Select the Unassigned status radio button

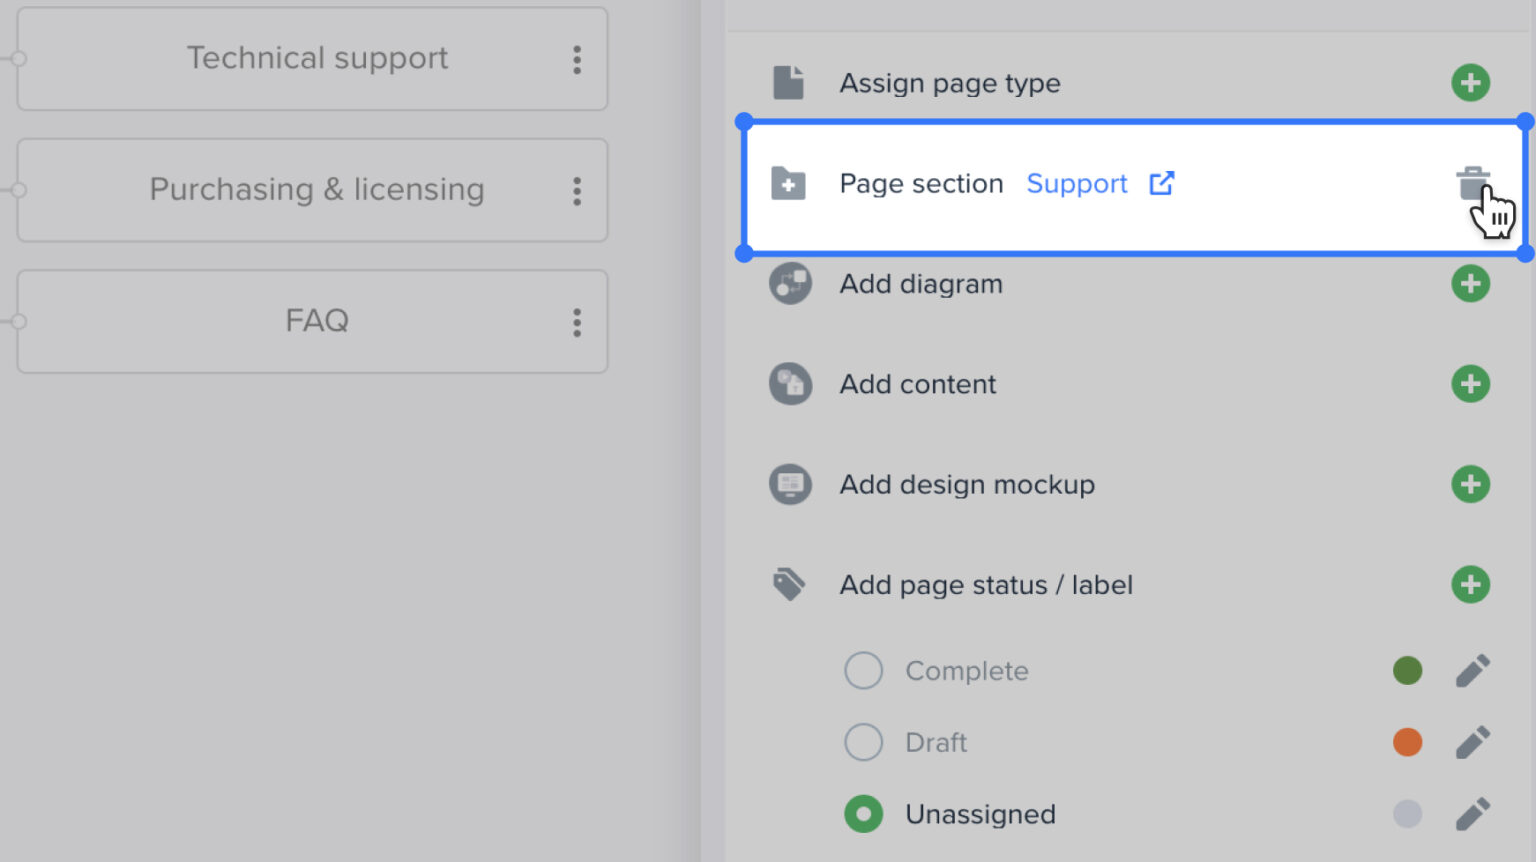[x=863, y=814]
